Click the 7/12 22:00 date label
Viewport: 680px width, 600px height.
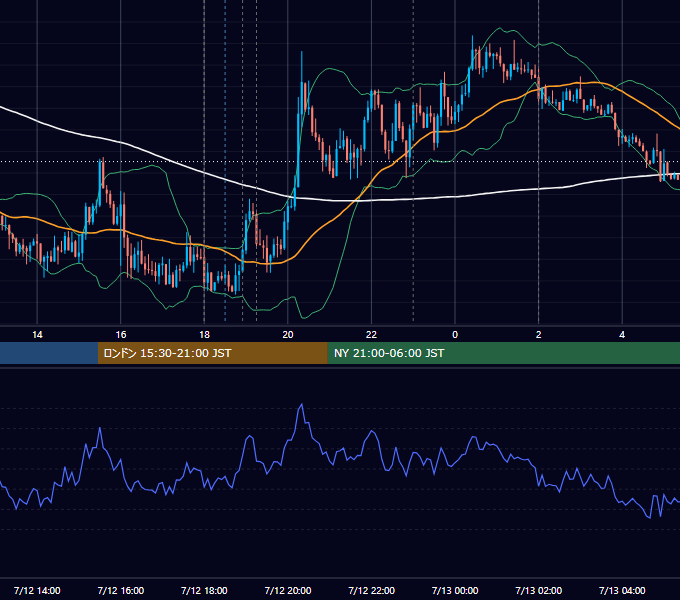372,590
